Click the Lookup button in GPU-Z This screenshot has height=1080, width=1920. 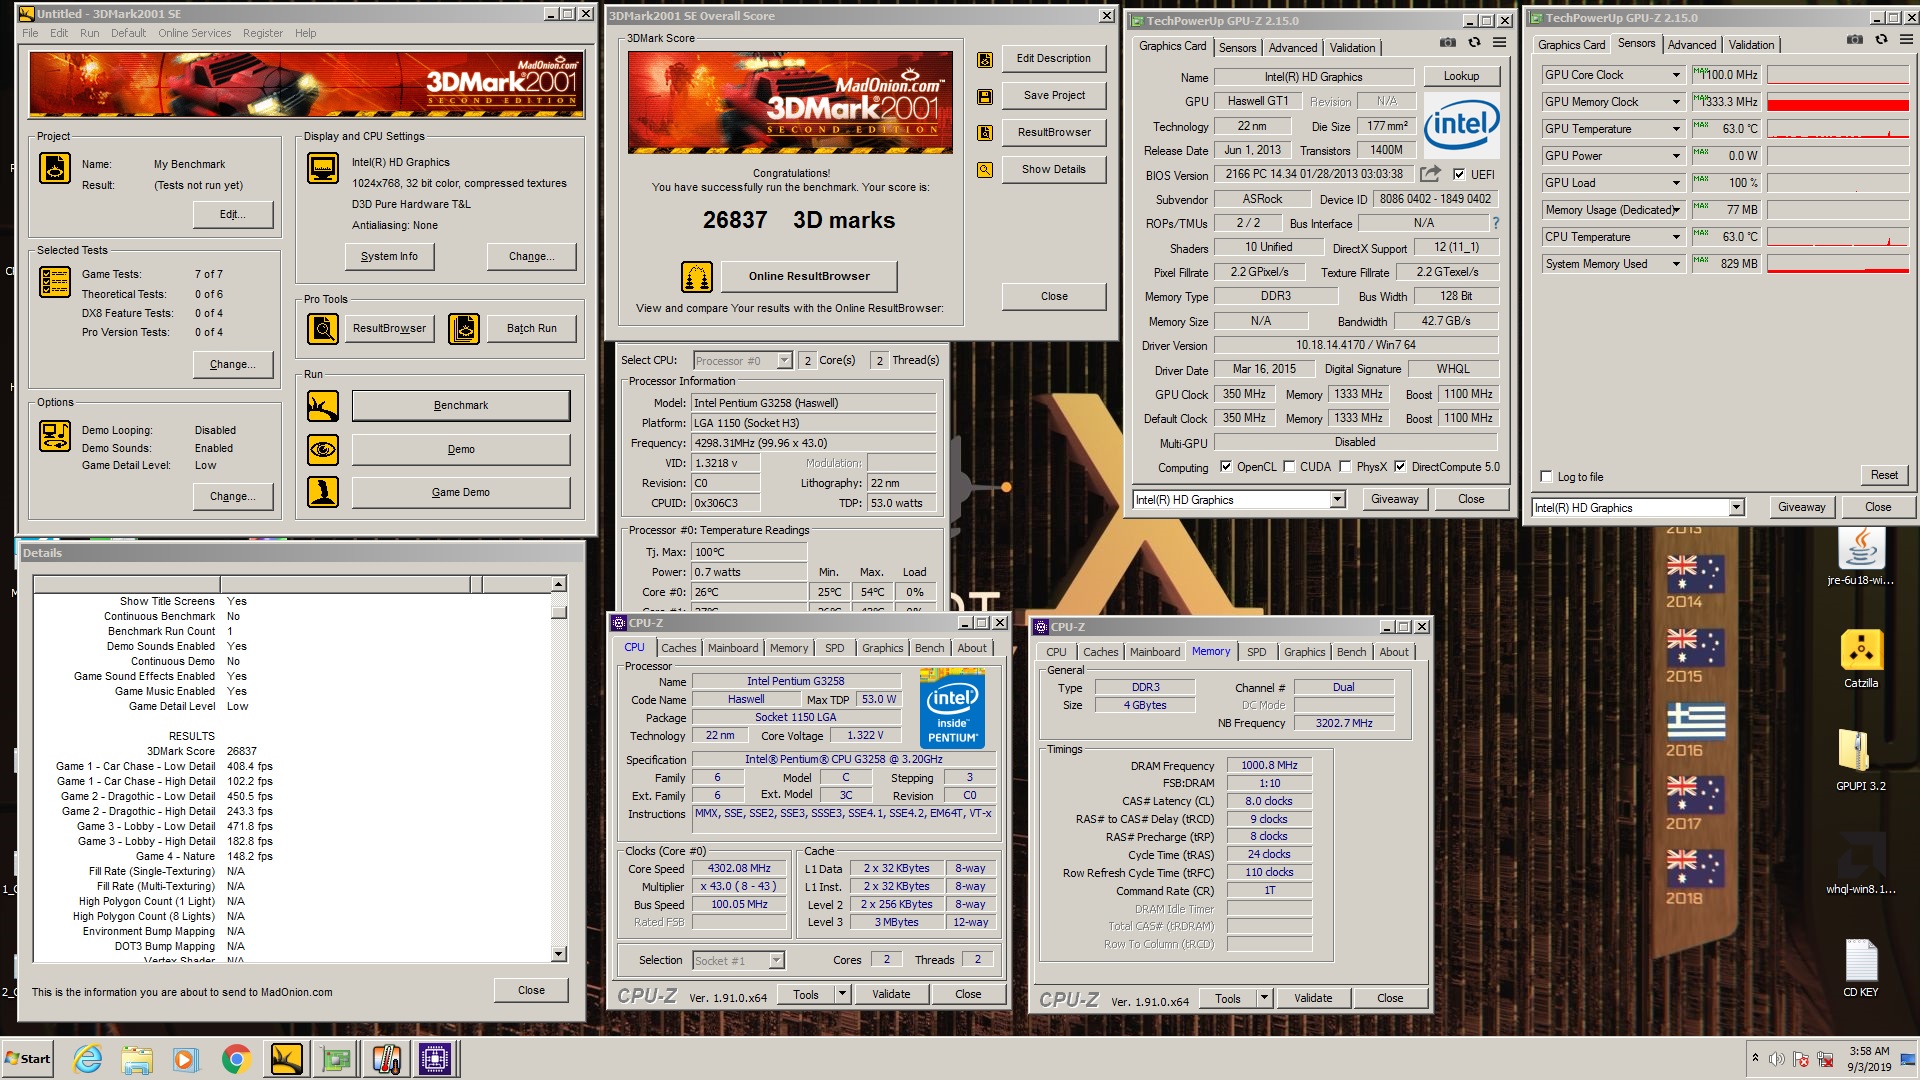pyautogui.click(x=1460, y=76)
